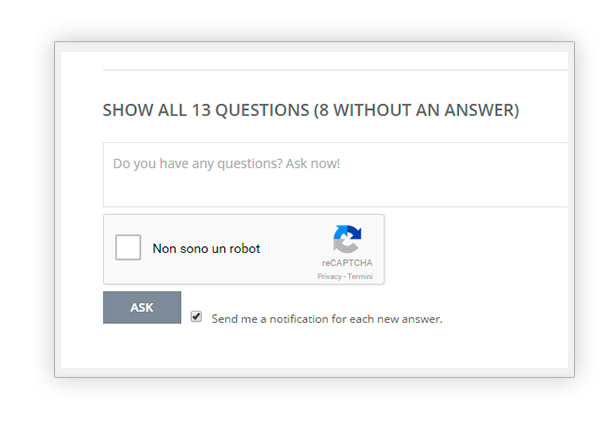
Task: Tick the "Non sono un robot" checkbox
Action: click(x=128, y=248)
